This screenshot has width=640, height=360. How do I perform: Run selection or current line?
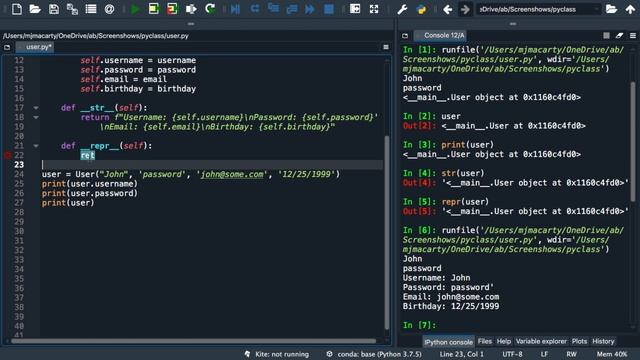coord(191,9)
